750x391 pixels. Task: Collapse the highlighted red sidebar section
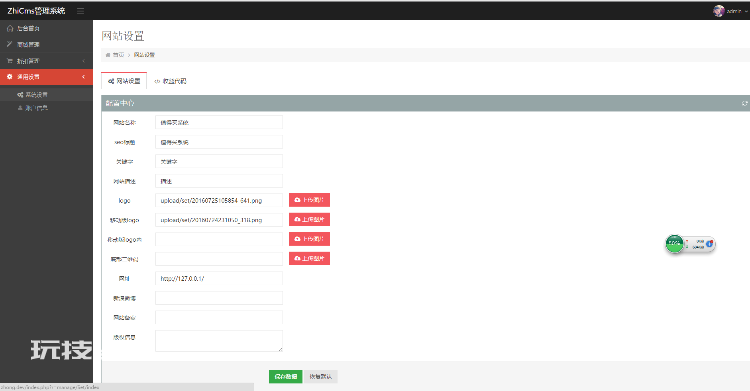(84, 77)
